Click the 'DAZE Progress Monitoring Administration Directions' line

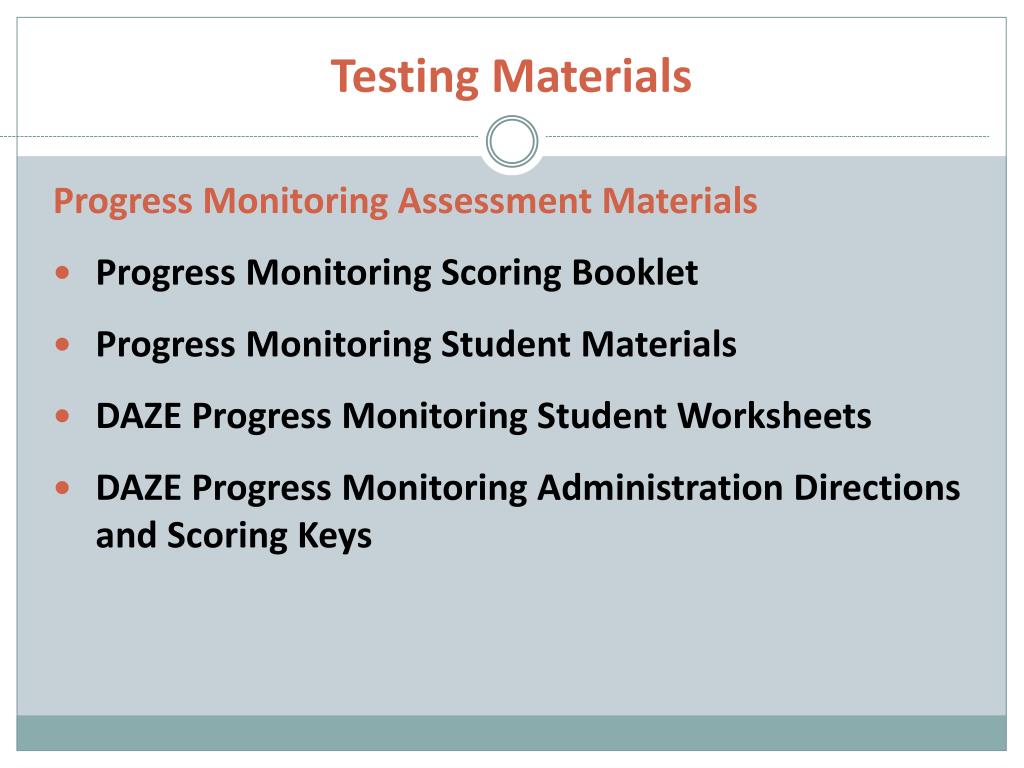click(x=528, y=488)
